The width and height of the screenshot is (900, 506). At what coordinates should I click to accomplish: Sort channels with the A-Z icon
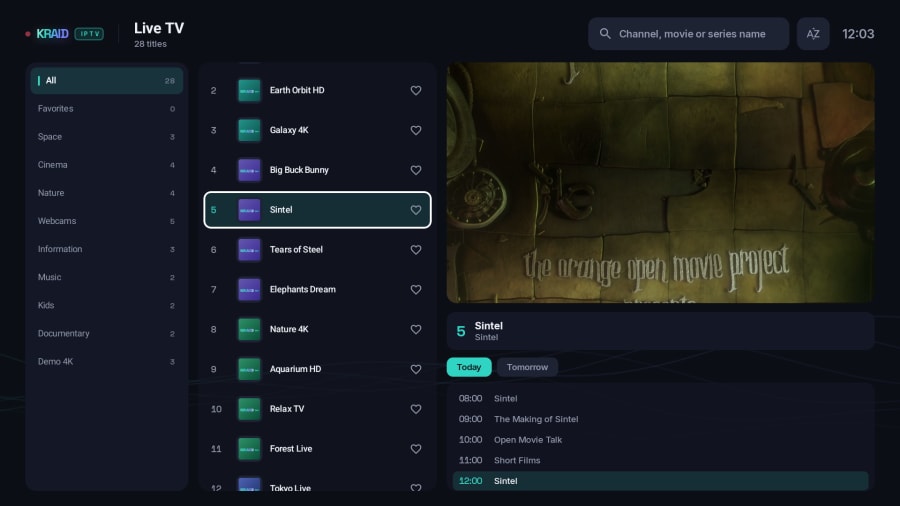(813, 34)
